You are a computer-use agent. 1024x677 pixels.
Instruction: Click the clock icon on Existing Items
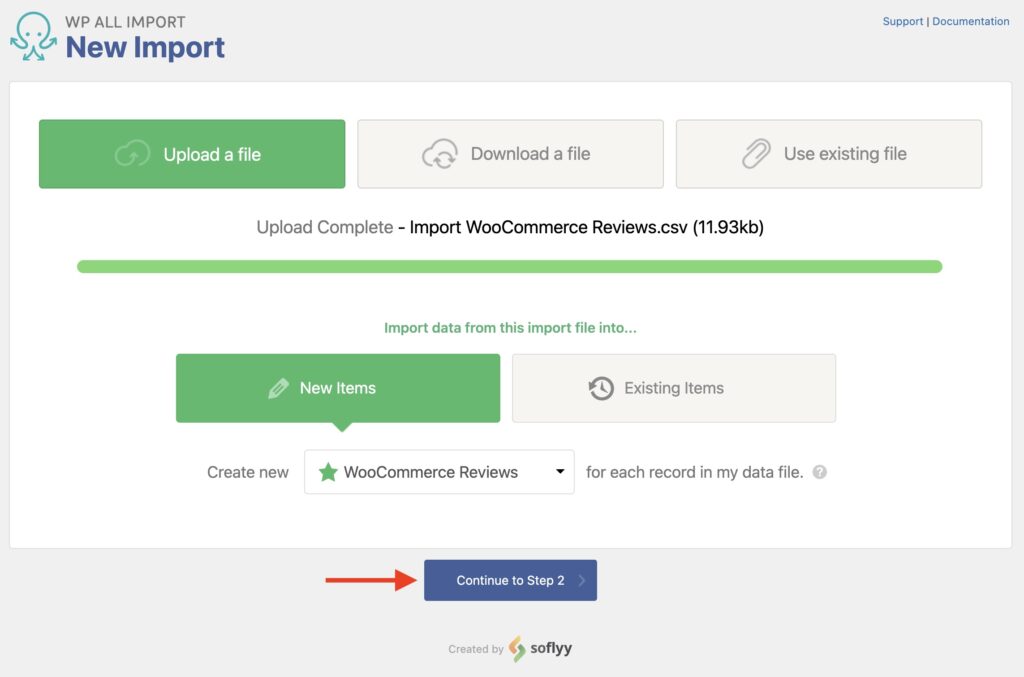[600, 388]
